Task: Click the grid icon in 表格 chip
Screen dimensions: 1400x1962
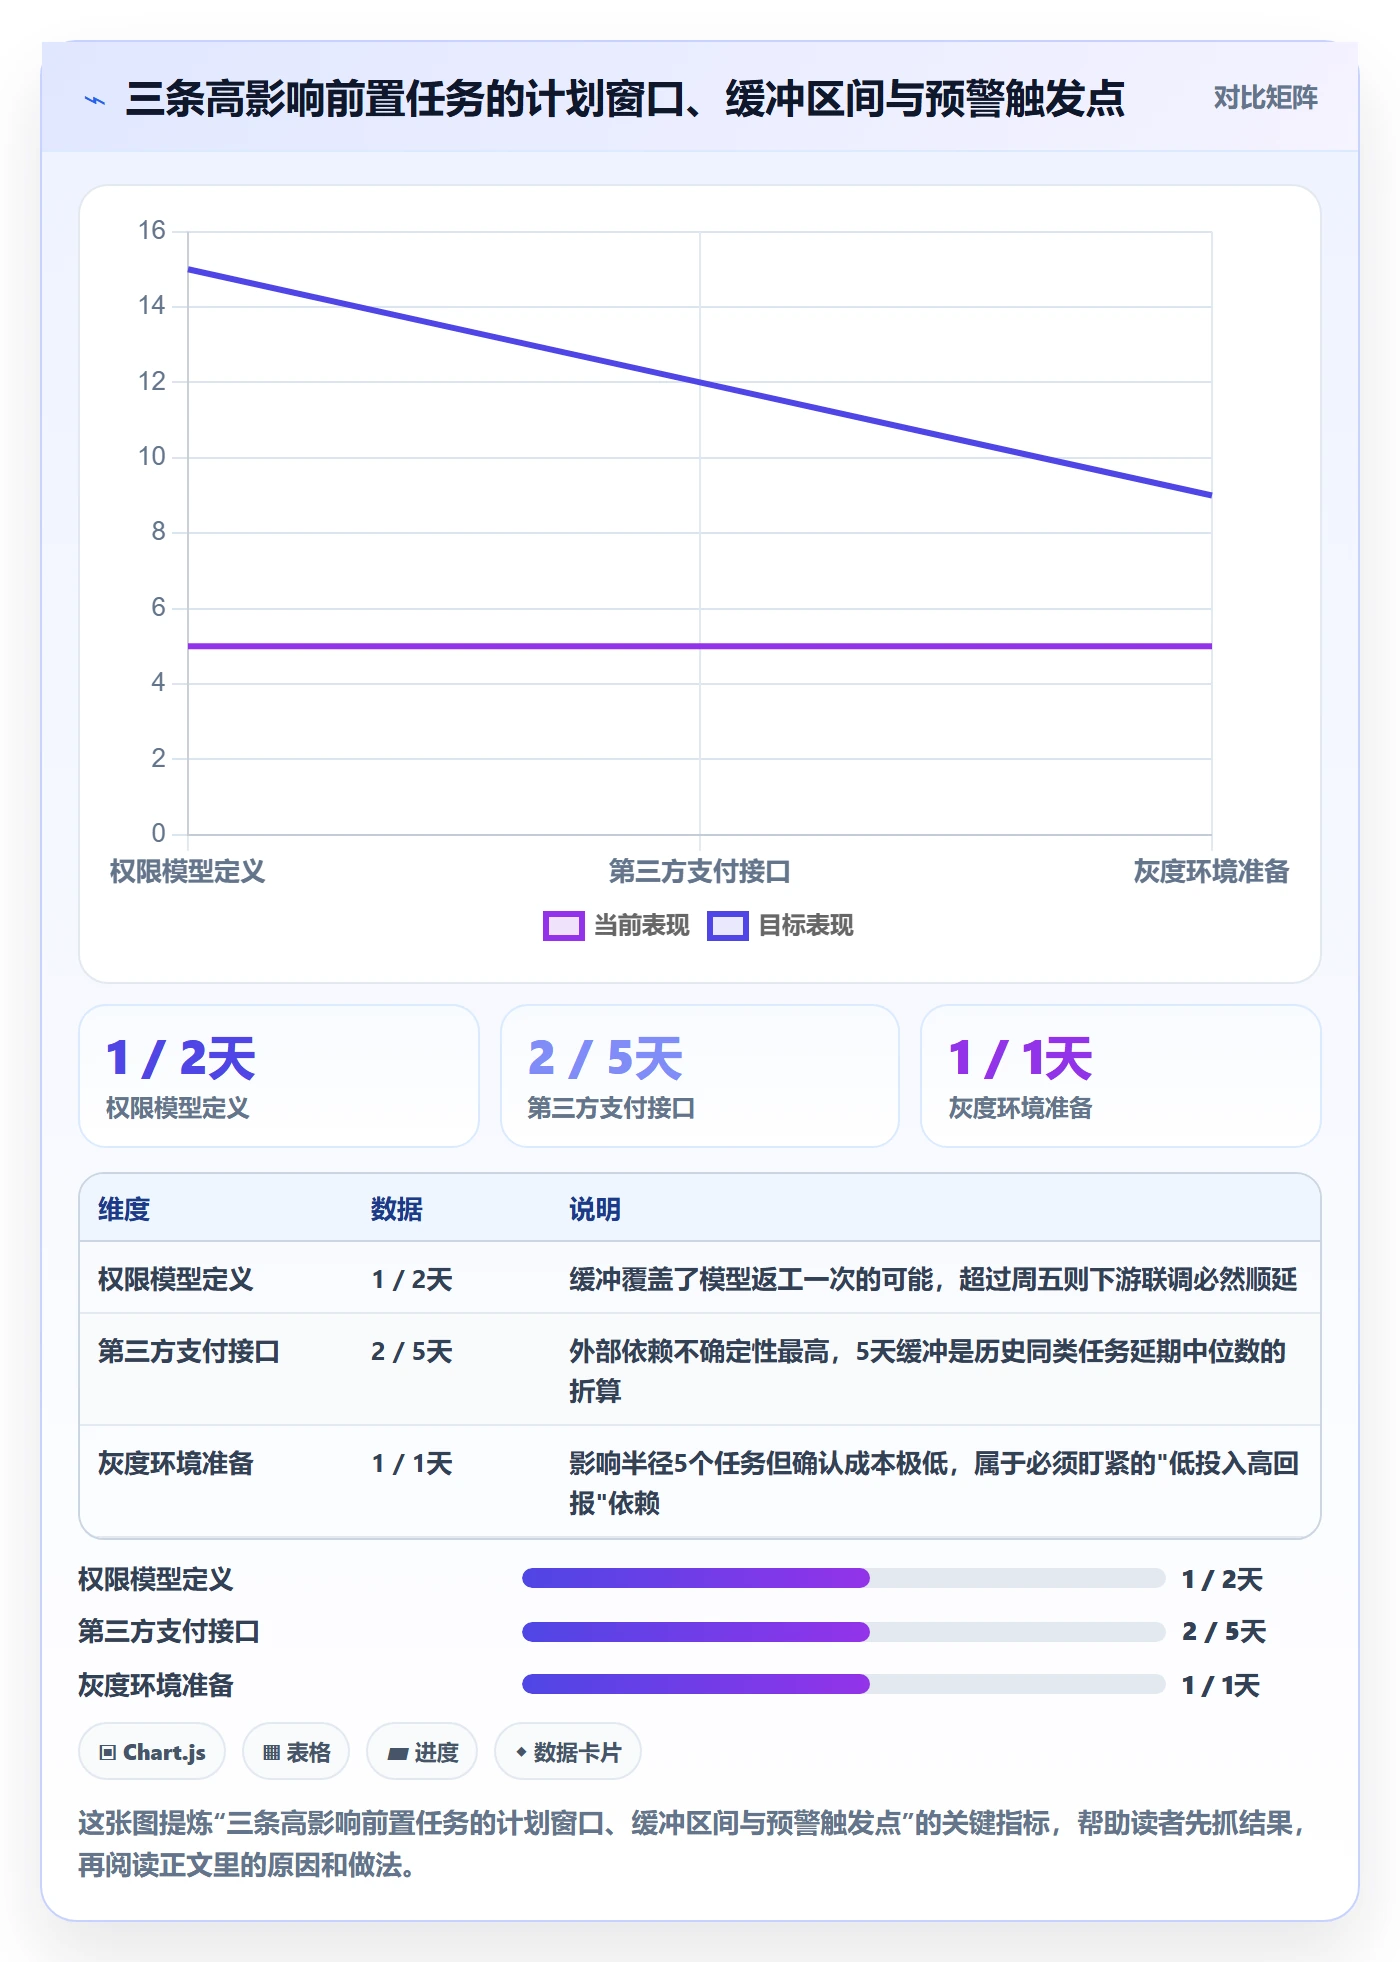Action: (x=271, y=1753)
